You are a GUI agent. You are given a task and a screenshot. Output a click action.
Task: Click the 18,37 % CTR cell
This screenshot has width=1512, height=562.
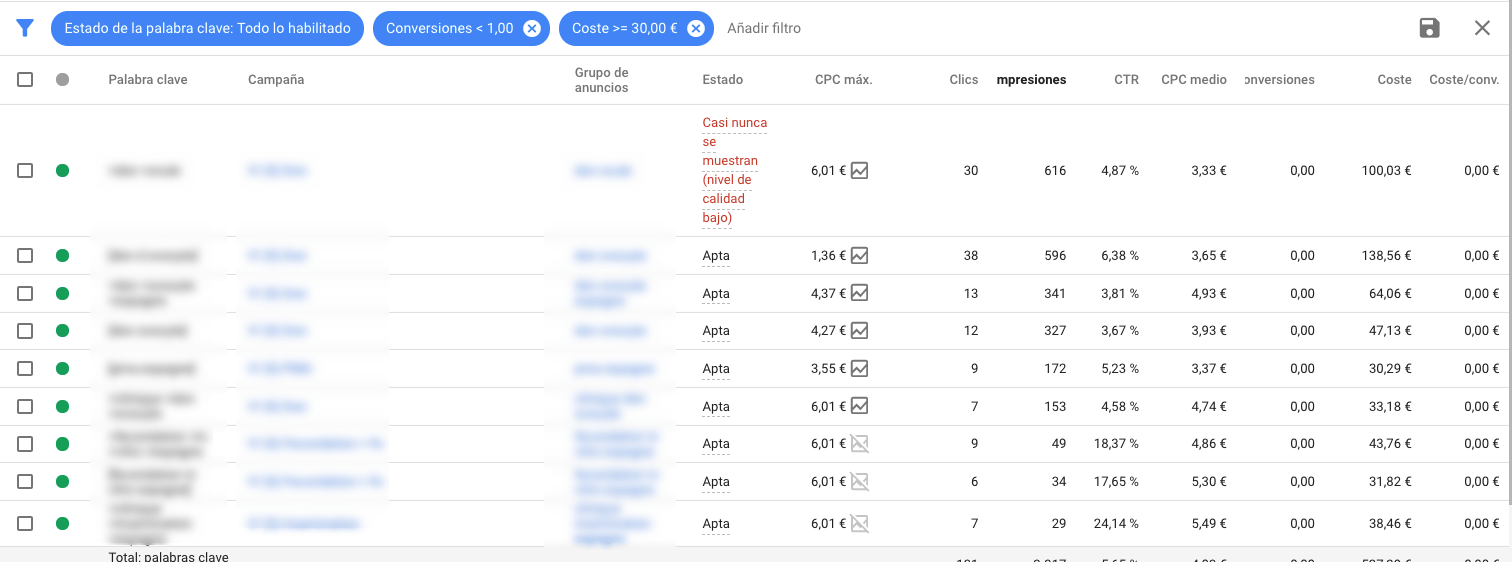1116,444
